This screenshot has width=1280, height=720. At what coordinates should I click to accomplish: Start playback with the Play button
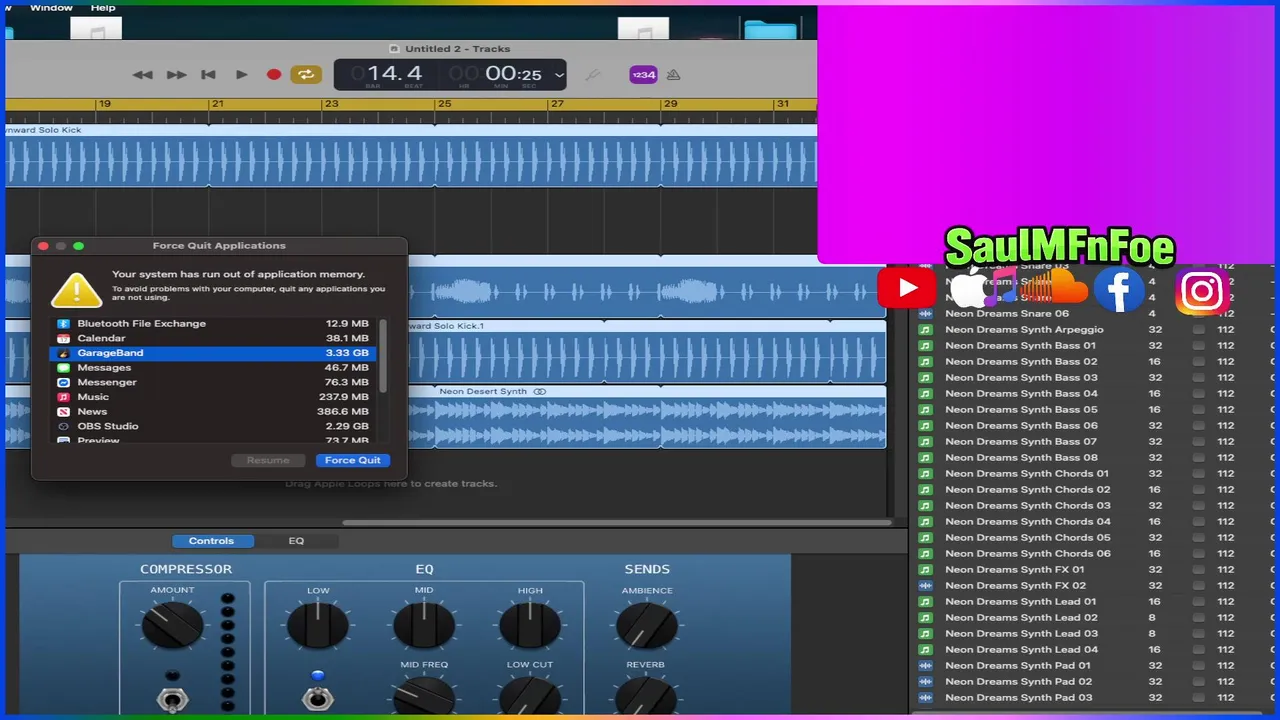tap(241, 75)
